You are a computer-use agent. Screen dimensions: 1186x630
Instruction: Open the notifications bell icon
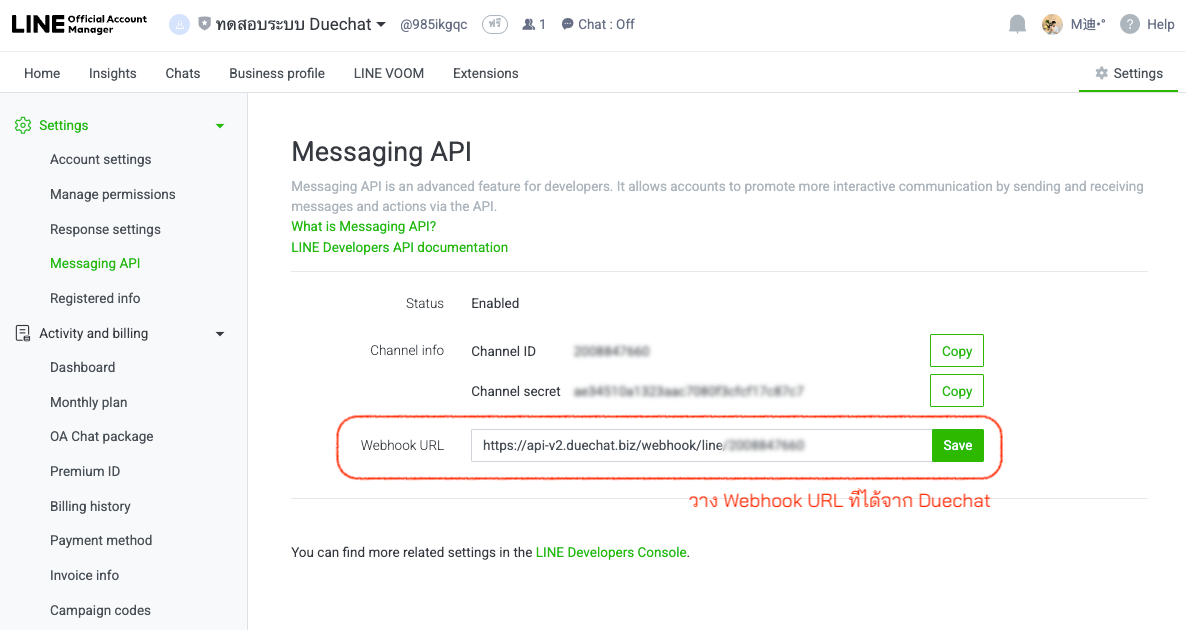(1017, 23)
